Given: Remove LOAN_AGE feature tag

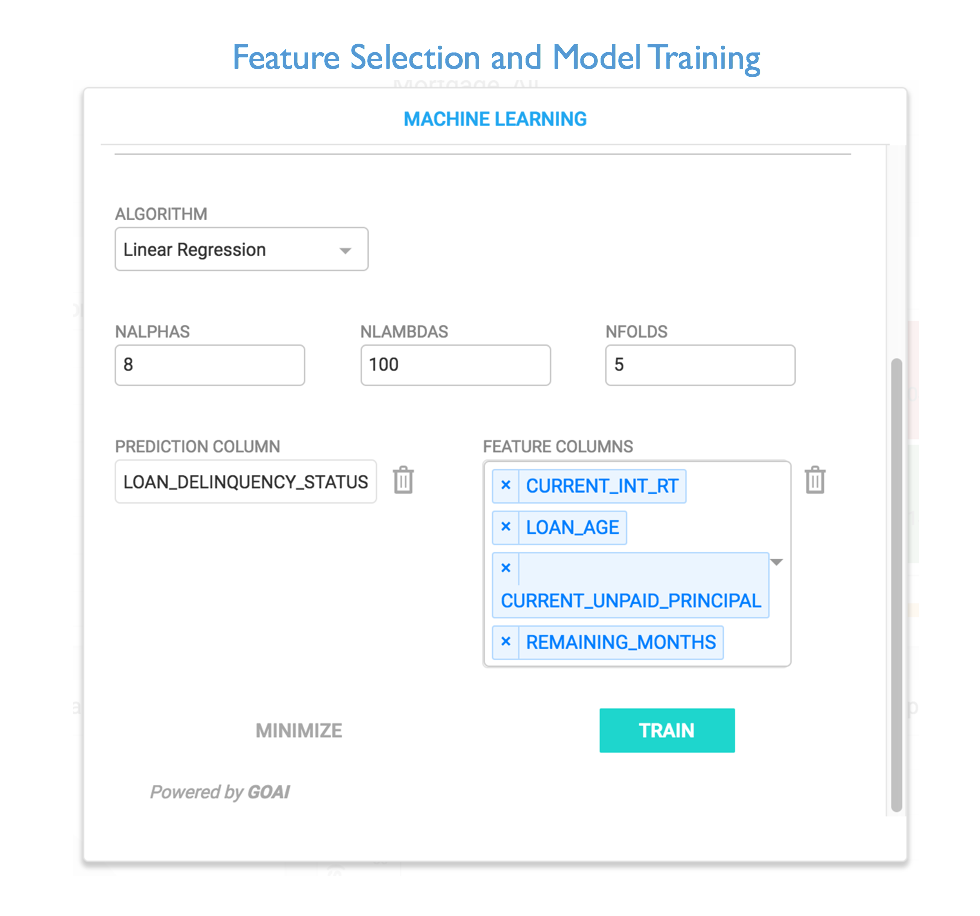Looking at the screenshot, I should [506, 527].
